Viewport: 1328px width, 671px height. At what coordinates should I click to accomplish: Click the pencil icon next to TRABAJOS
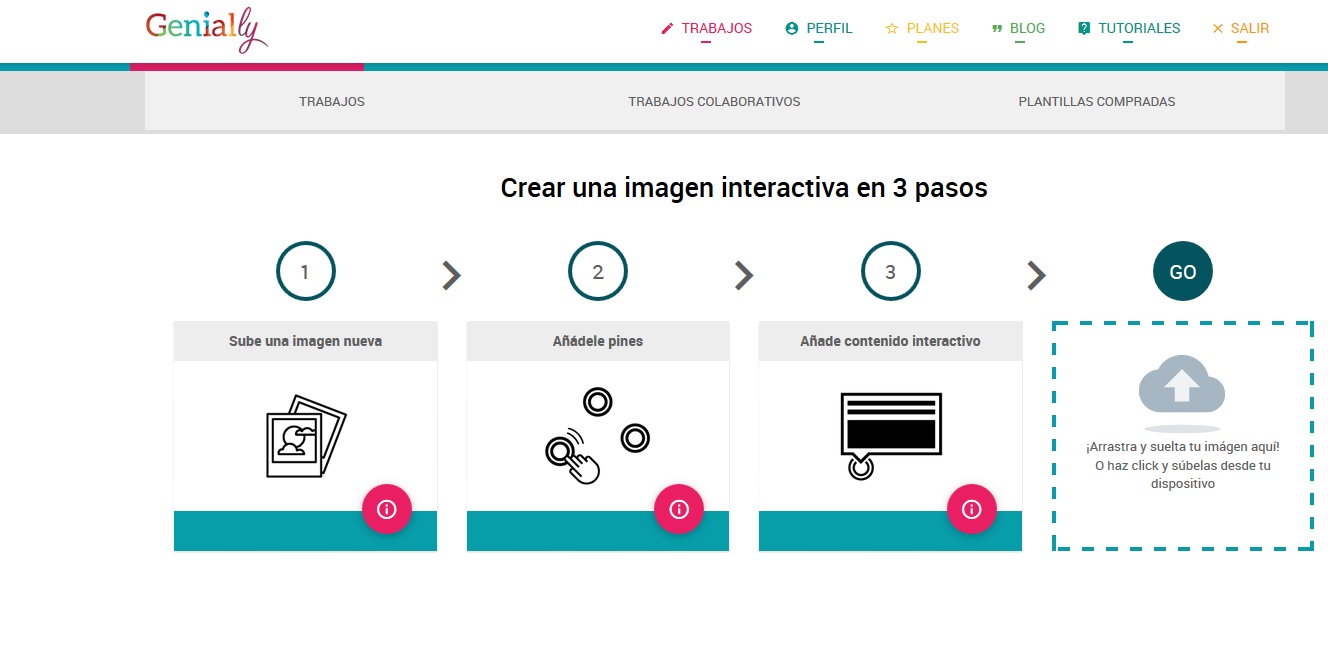pyautogui.click(x=666, y=28)
